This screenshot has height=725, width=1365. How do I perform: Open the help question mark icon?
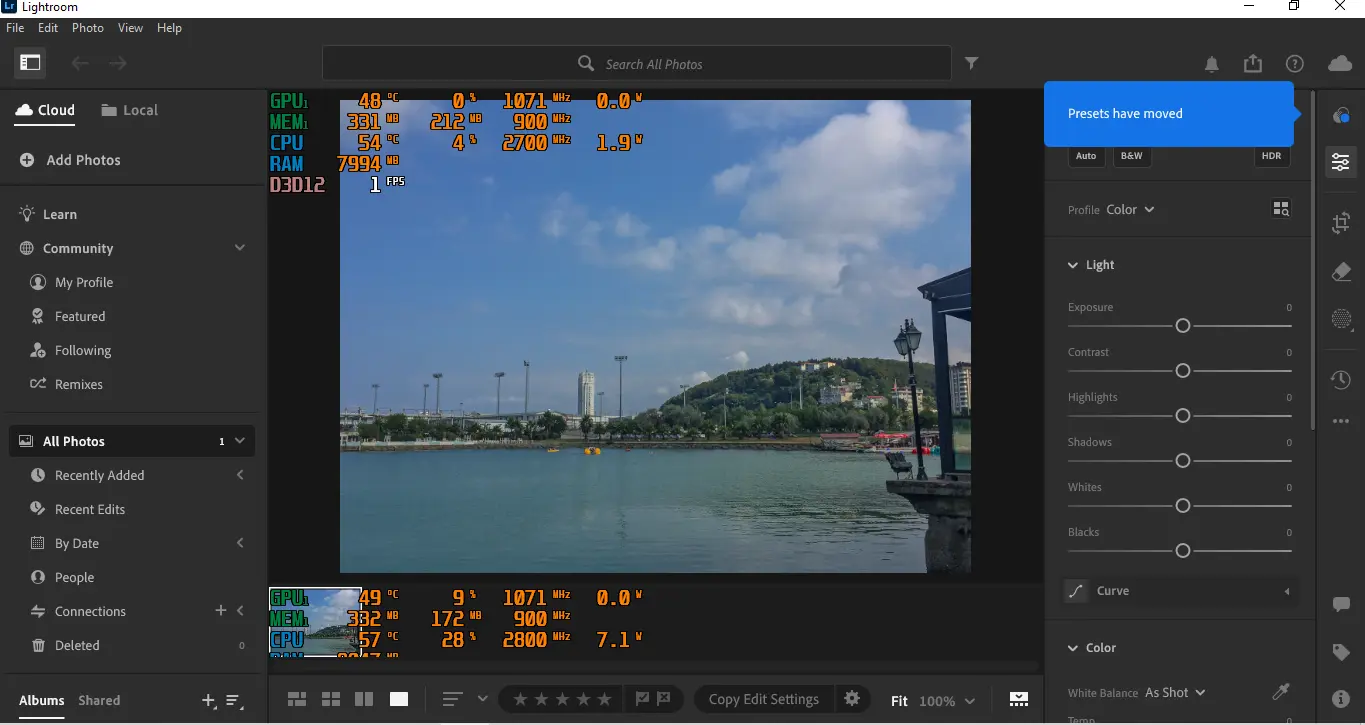point(1295,64)
